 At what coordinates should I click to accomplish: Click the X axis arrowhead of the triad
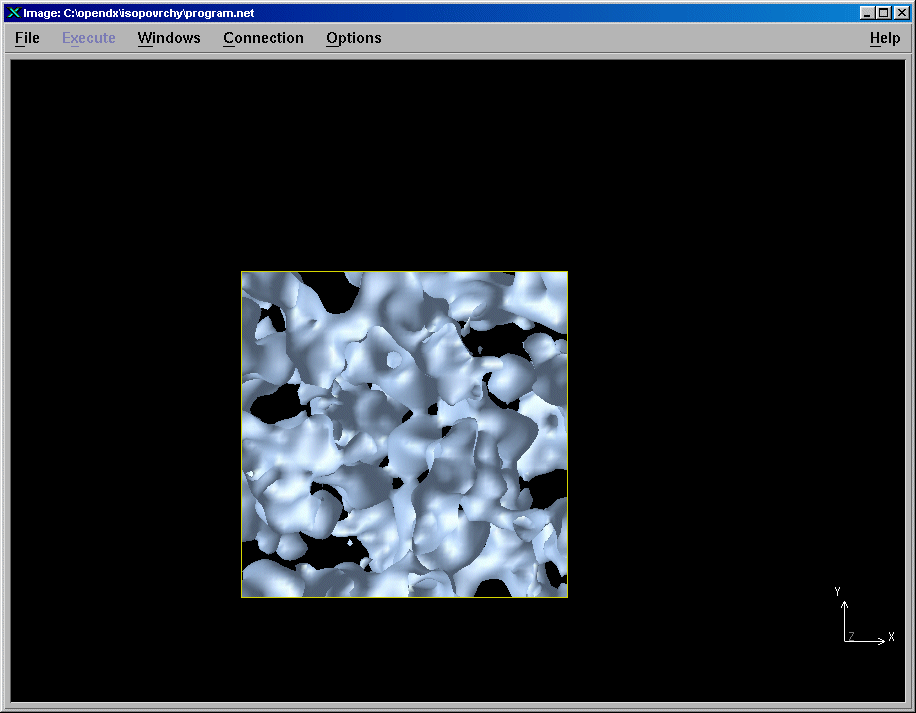tap(882, 641)
